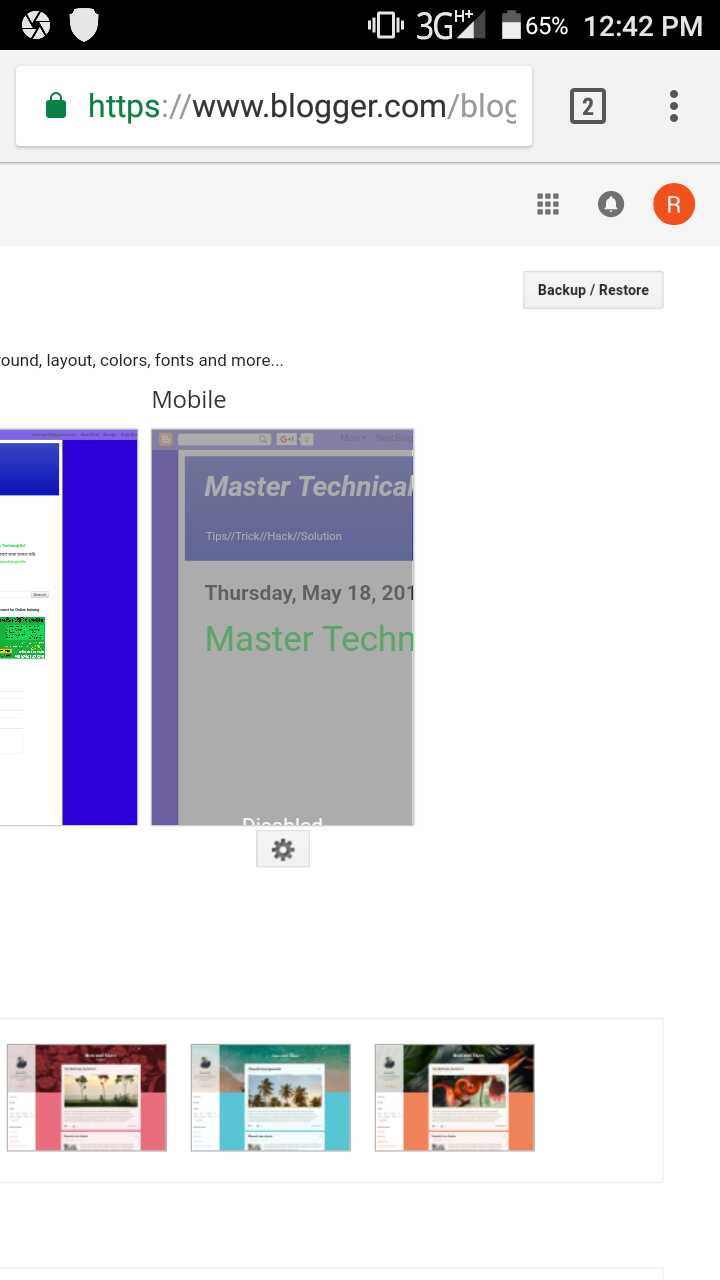This screenshot has width=720, height=1280.
Task: Open Chrome tab switcher showing 2 tabs
Action: click(x=588, y=106)
